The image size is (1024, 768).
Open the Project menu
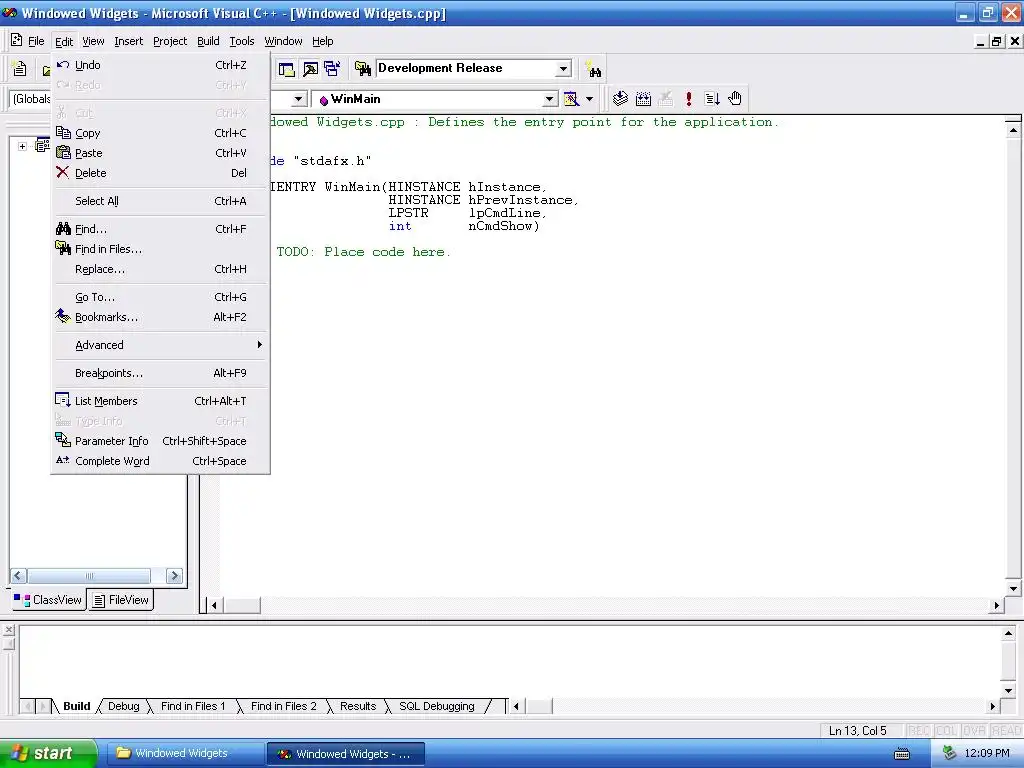click(170, 41)
